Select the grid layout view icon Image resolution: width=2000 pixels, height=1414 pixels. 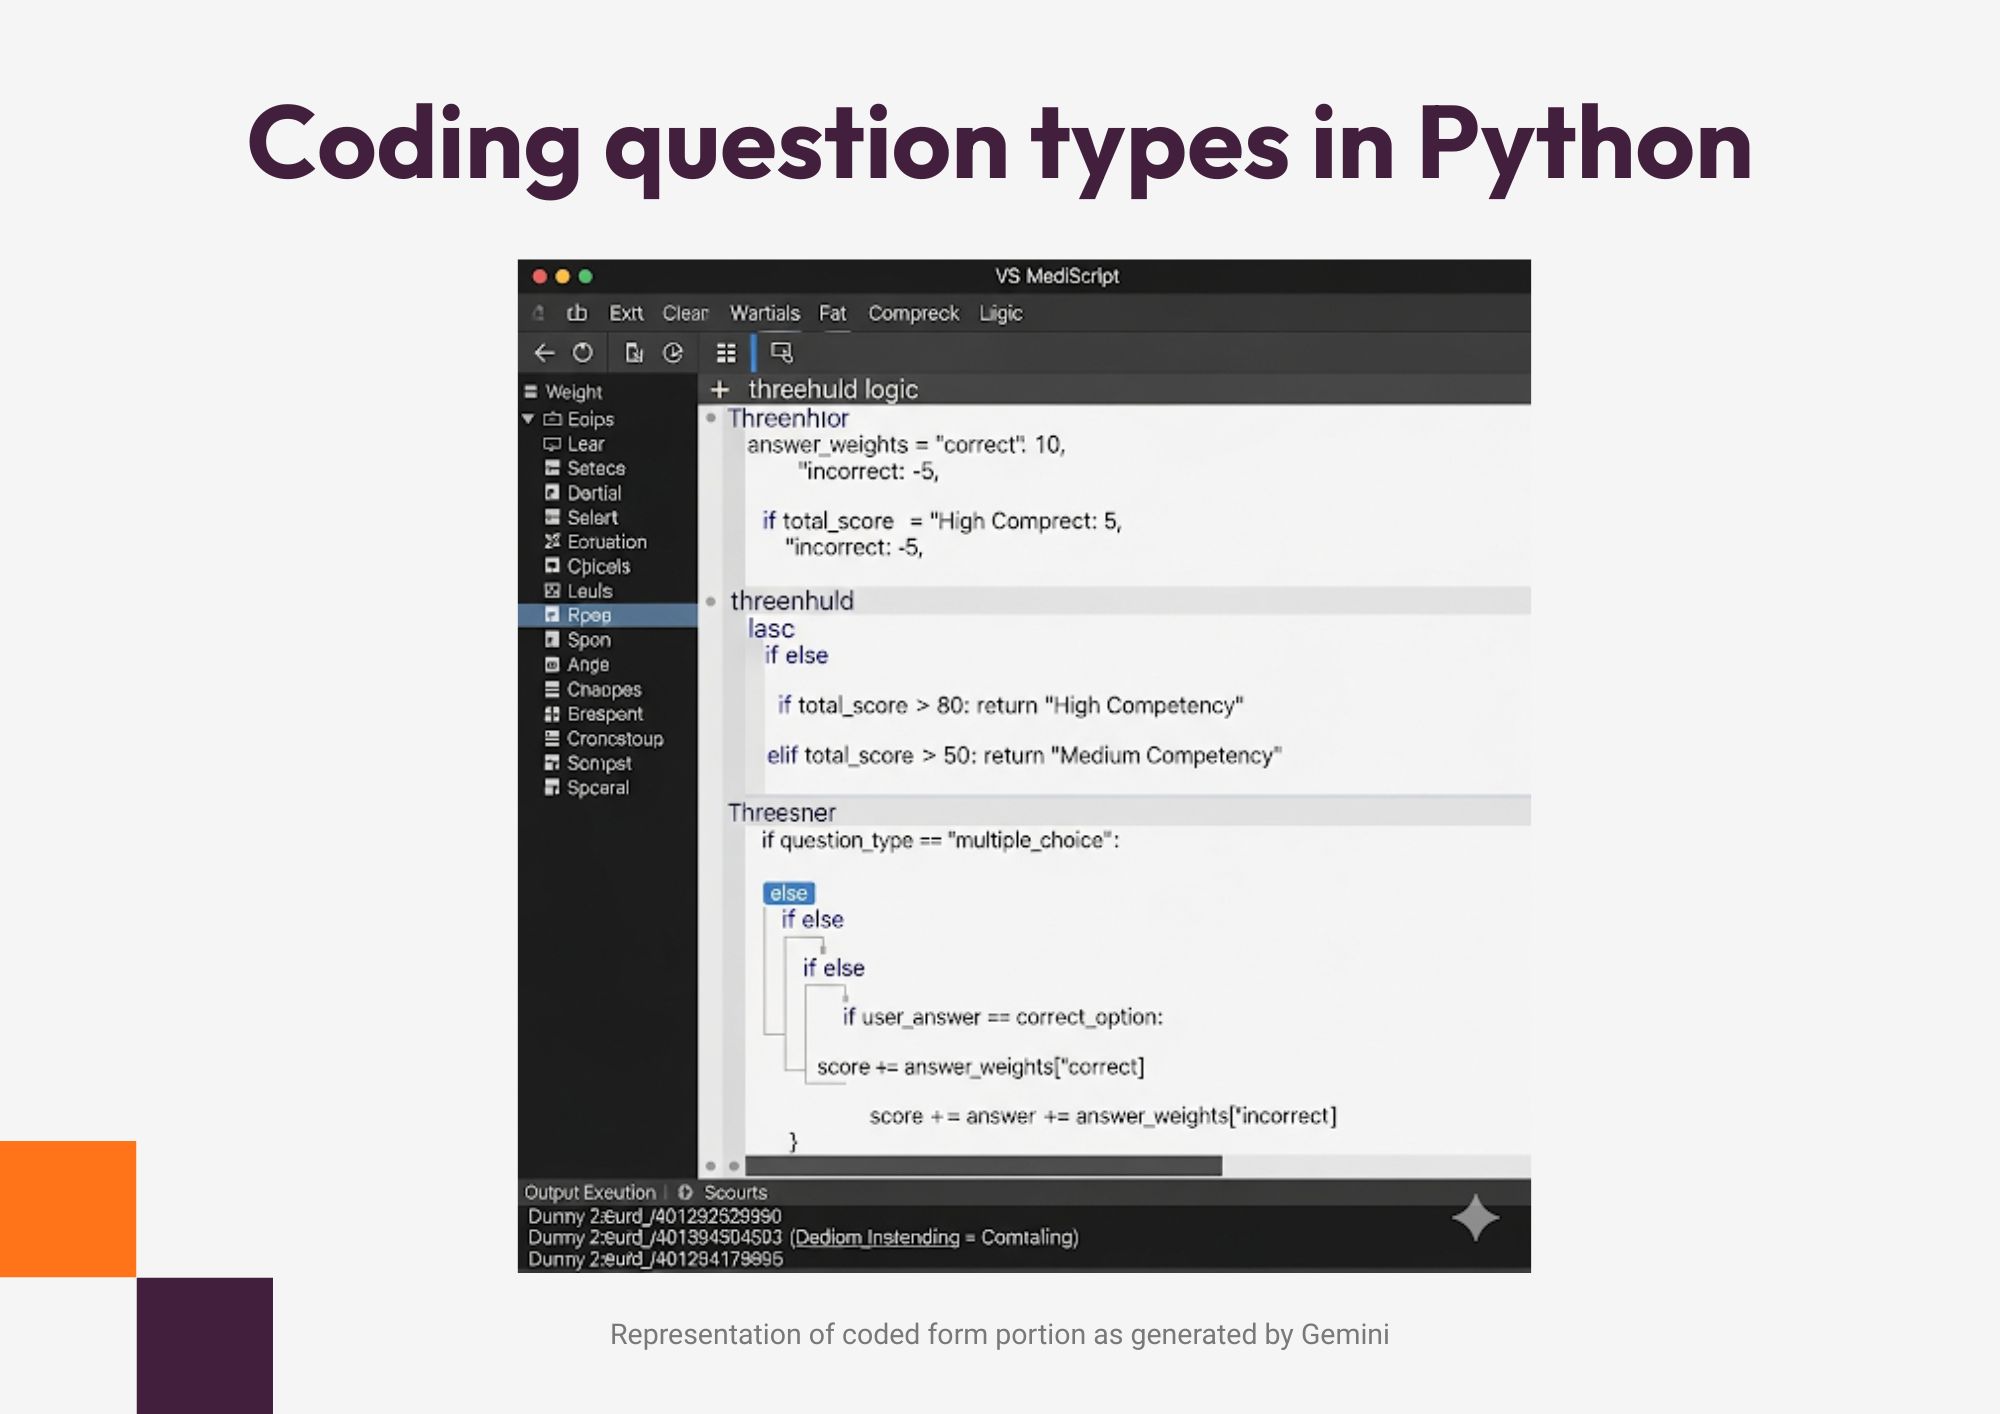tap(726, 353)
